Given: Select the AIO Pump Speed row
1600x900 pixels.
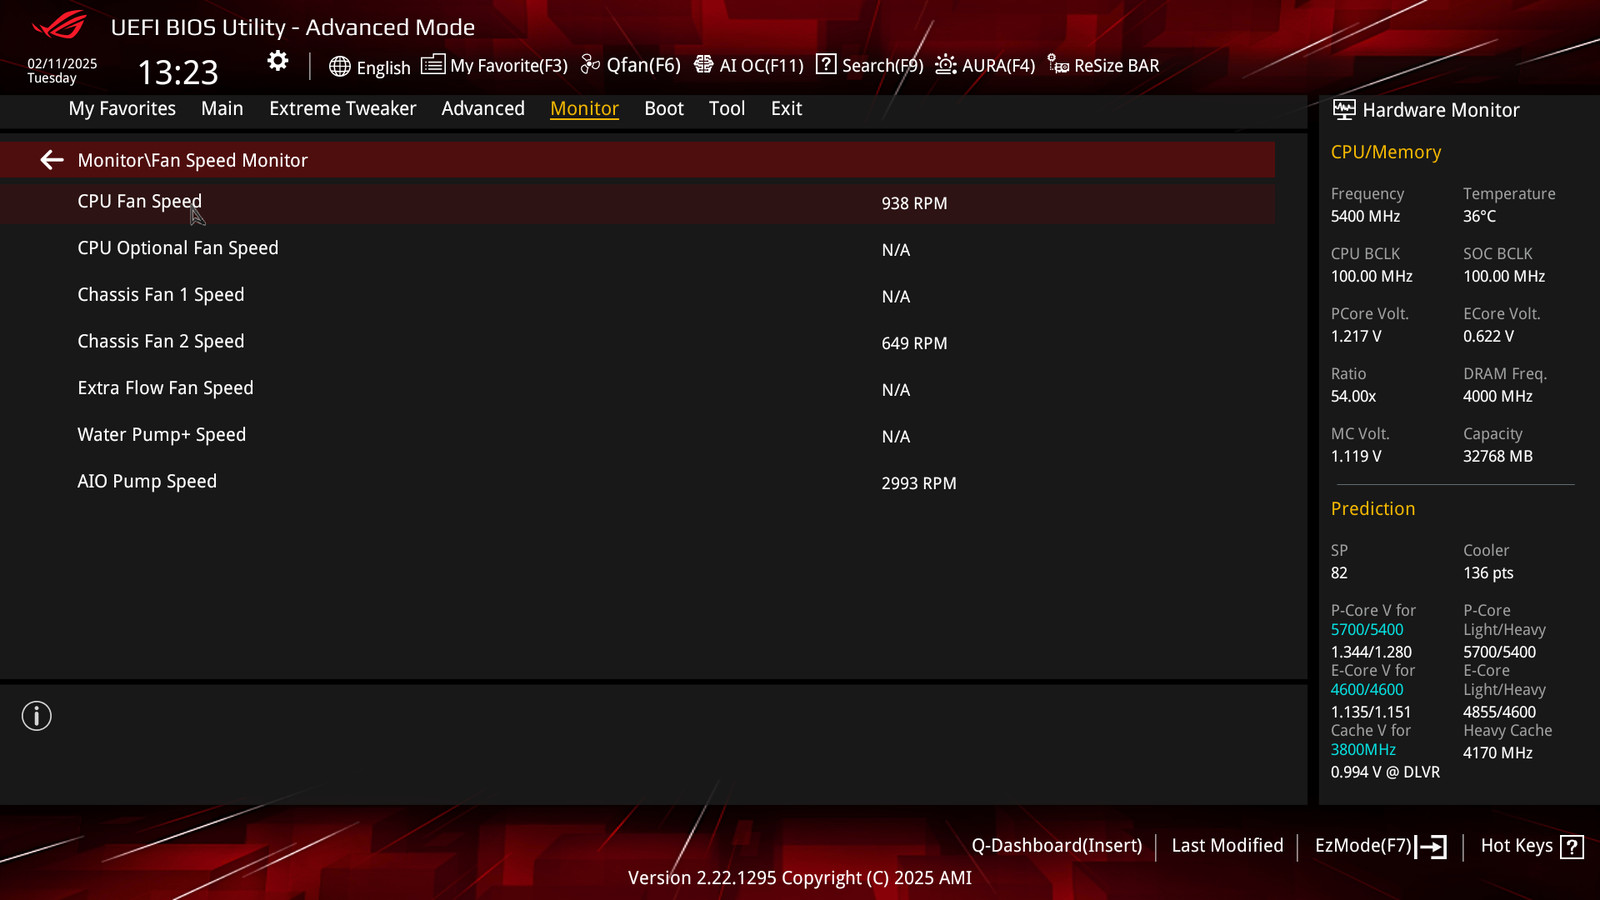Looking at the screenshot, I should tap(638, 482).
